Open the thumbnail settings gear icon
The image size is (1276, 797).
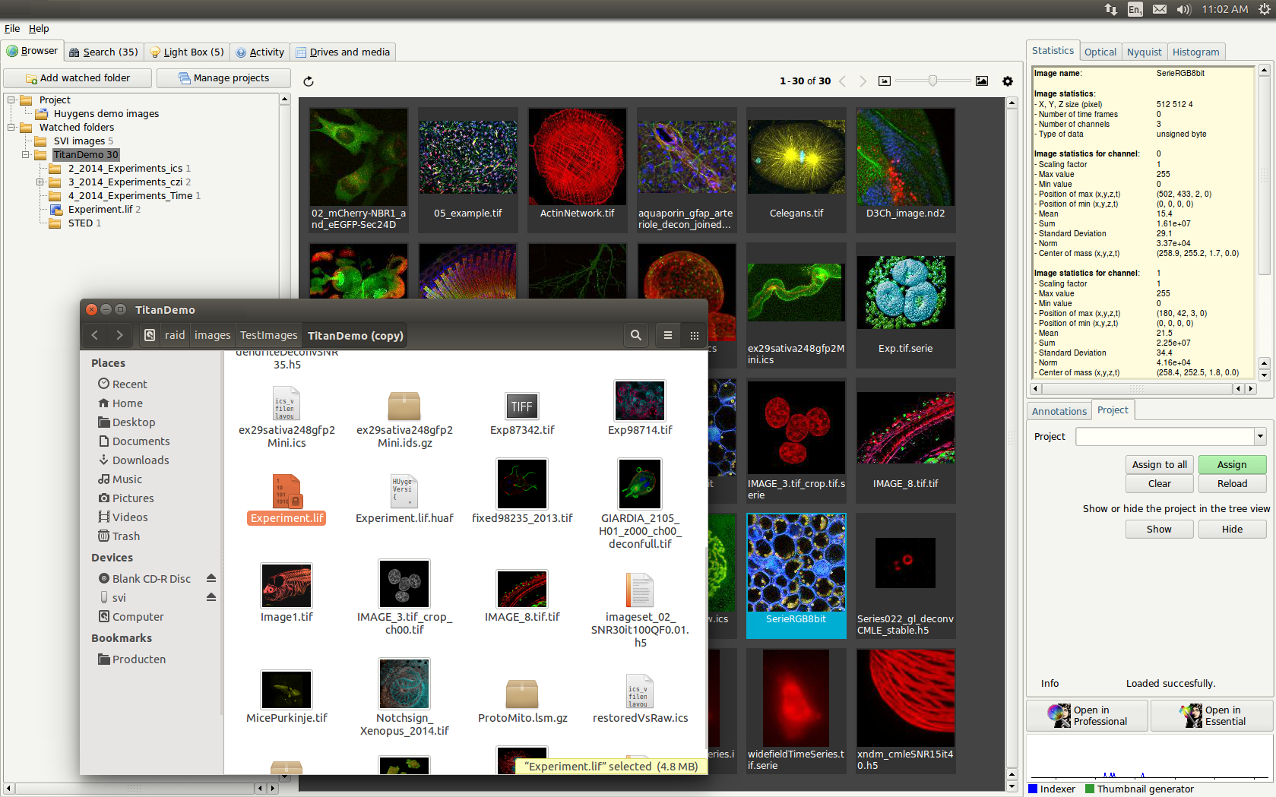pyautogui.click(x=1007, y=81)
